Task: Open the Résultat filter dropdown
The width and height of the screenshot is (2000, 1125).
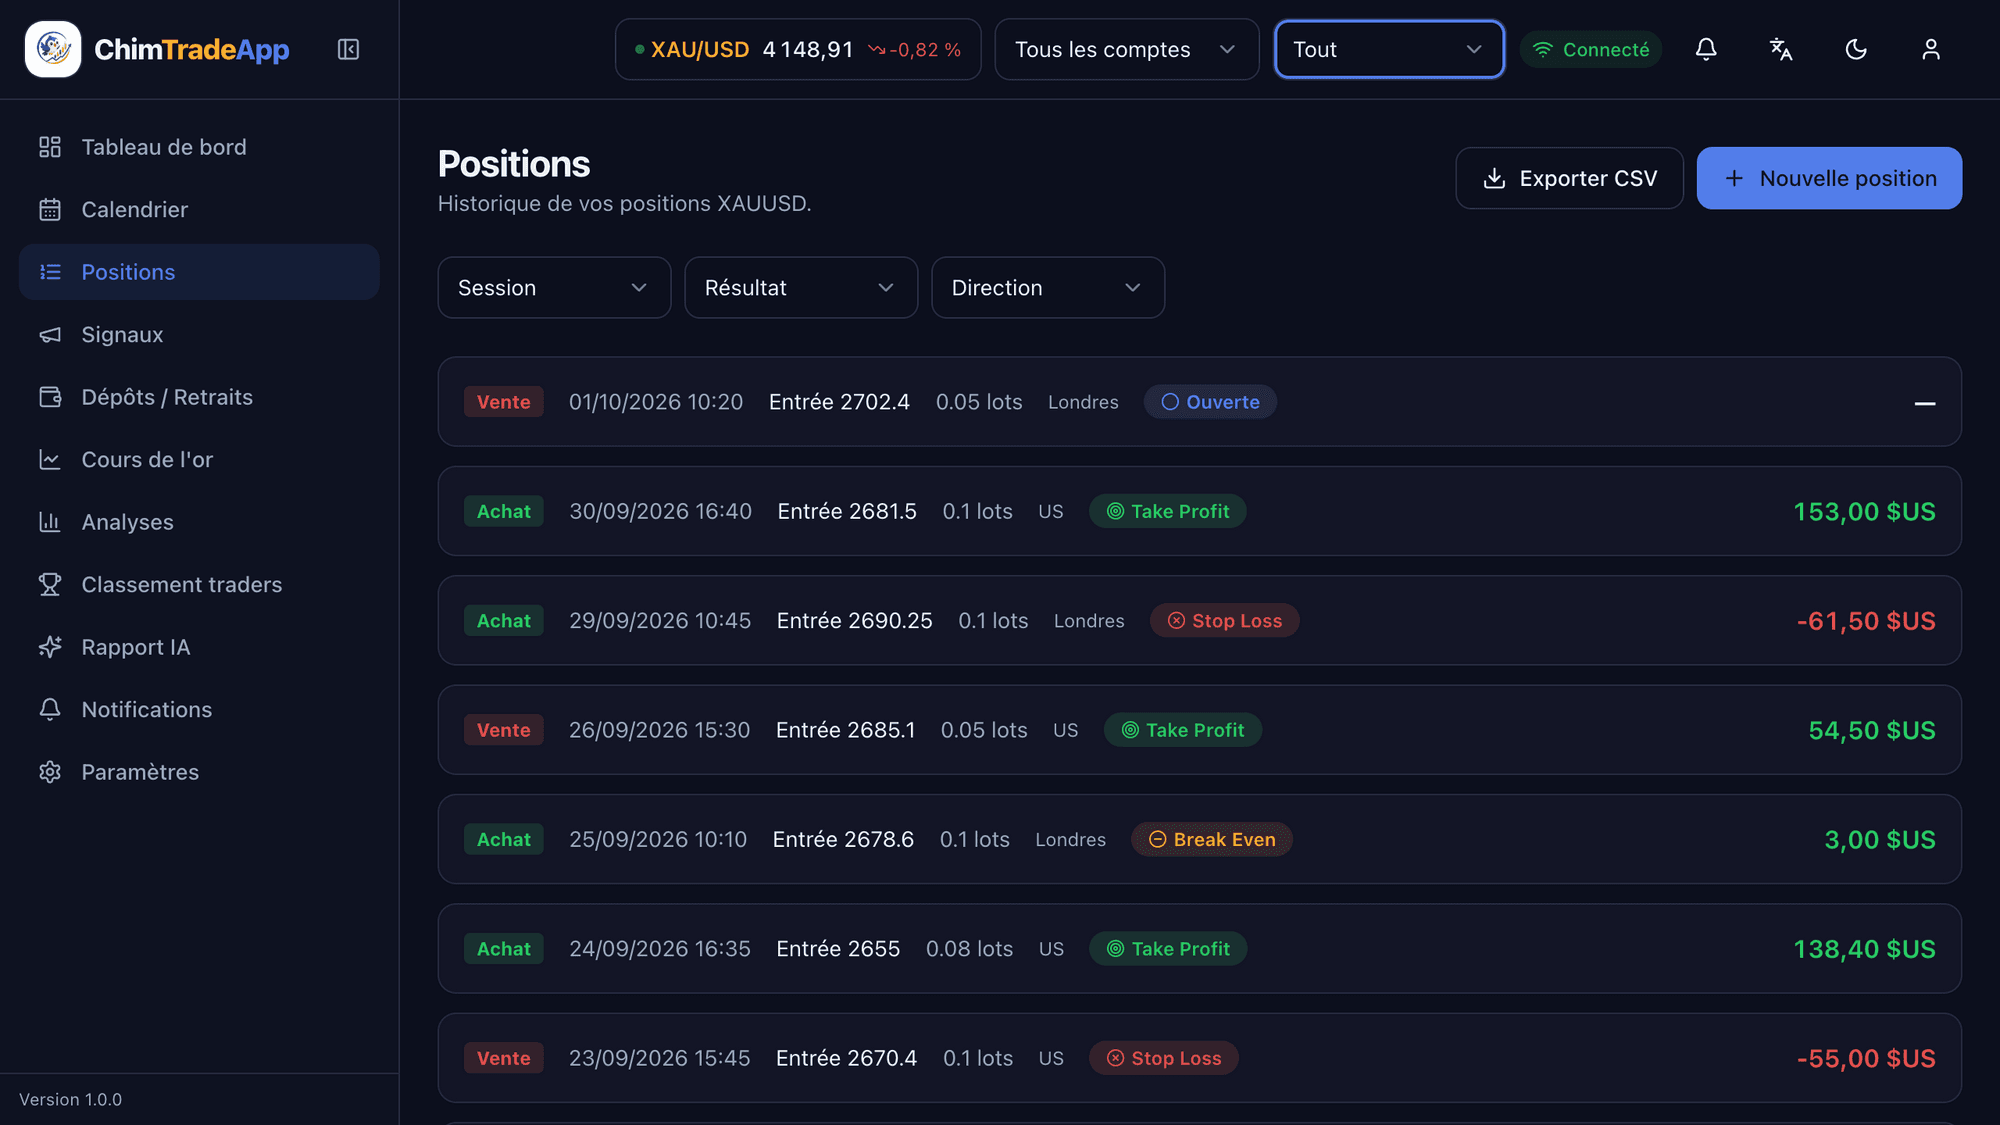Action: click(x=801, y=288)
